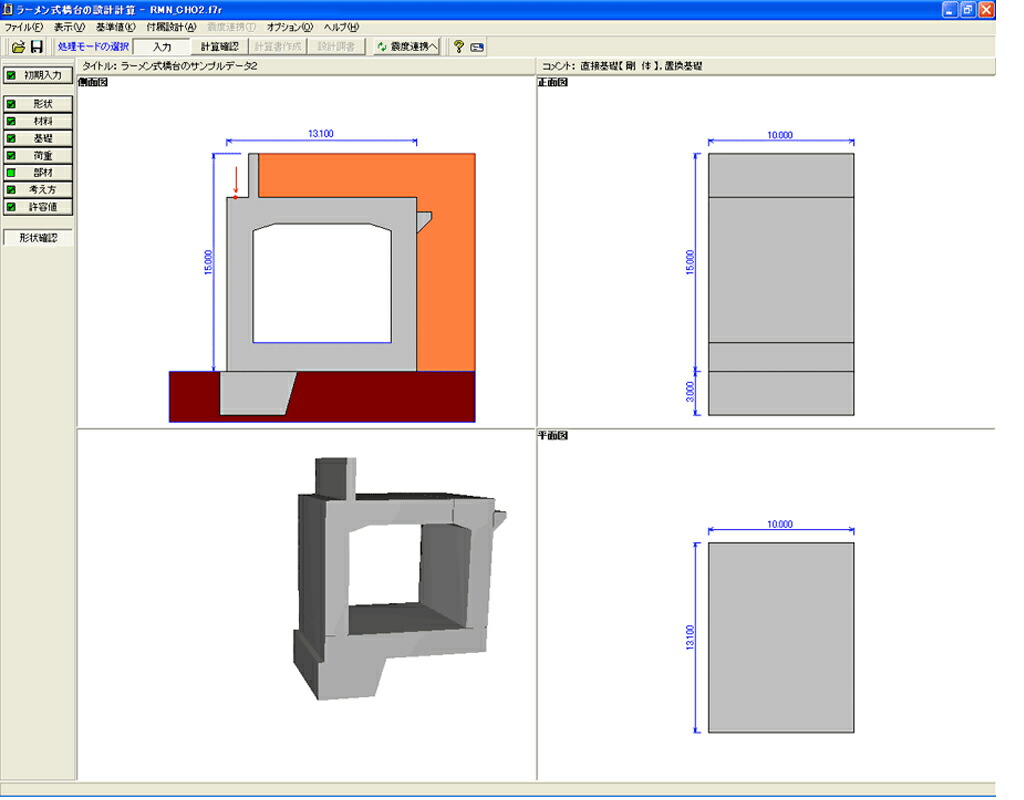Image resolution: width=1024 pixels, height=800 pixels.
Task: Expand the ヘルプ(H) menu
Action: coord(341,27)
